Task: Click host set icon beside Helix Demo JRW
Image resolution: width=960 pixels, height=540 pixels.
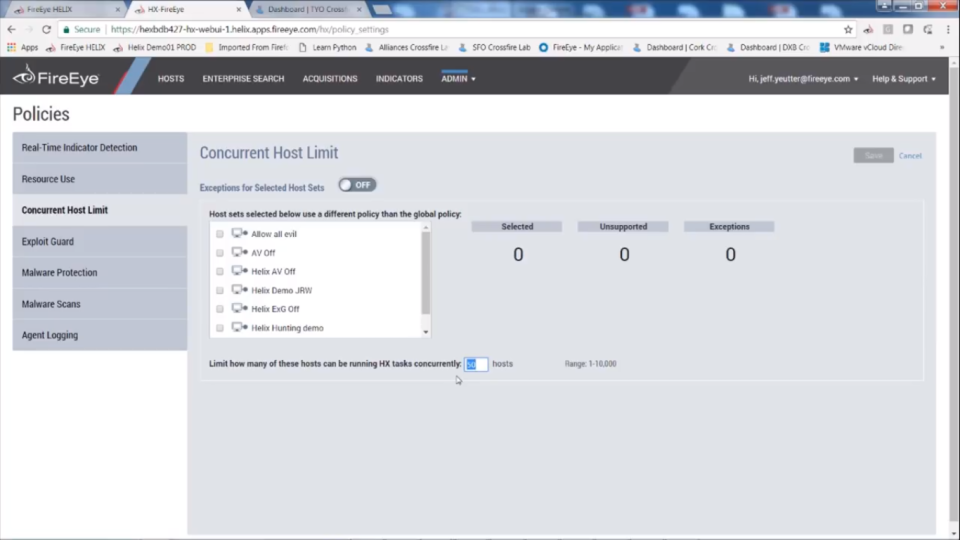Action: click(239, 290)
